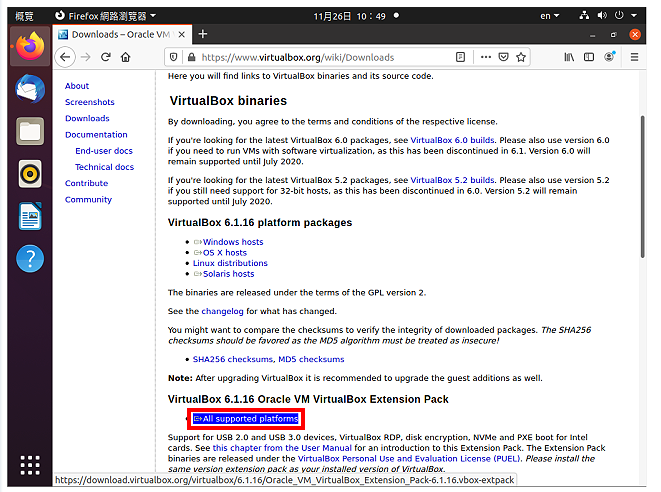Launch Rhythmbox from the dock

30,174
